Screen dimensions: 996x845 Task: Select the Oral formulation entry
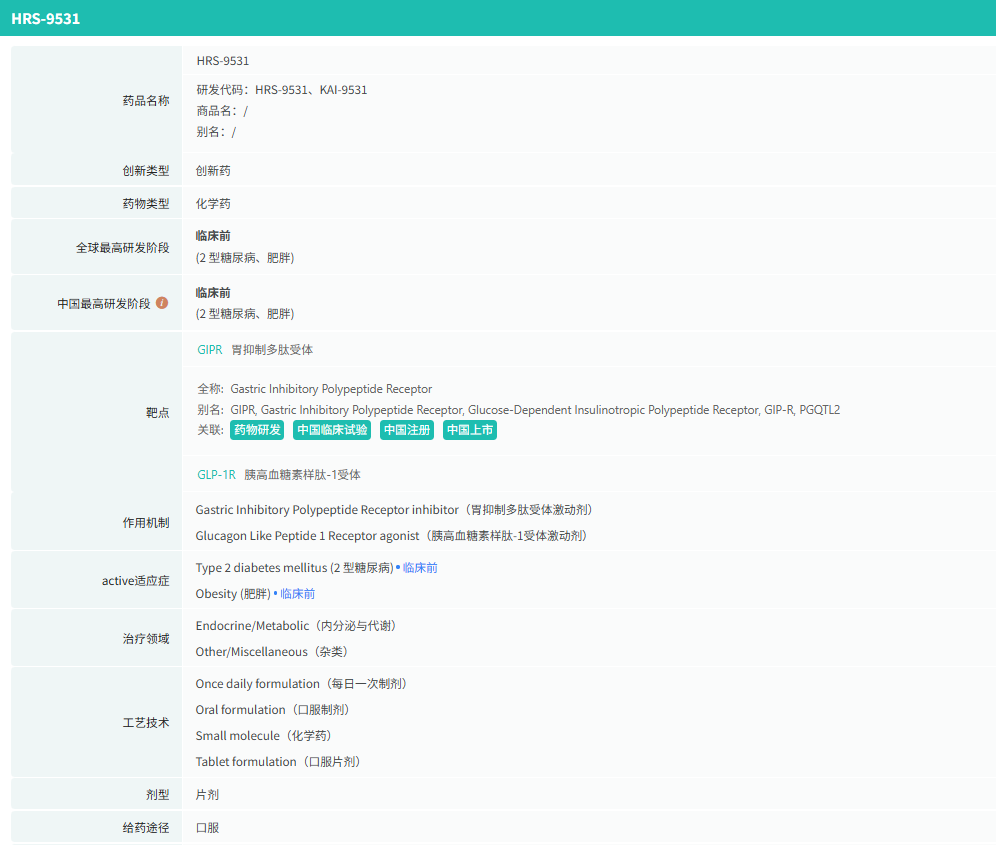272,710
